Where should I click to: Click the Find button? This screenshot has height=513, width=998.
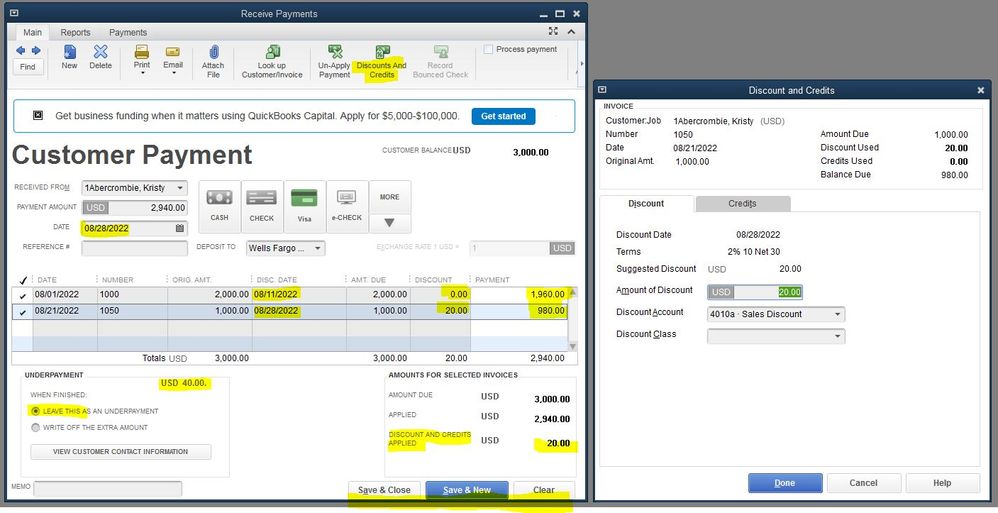[28, 67]
